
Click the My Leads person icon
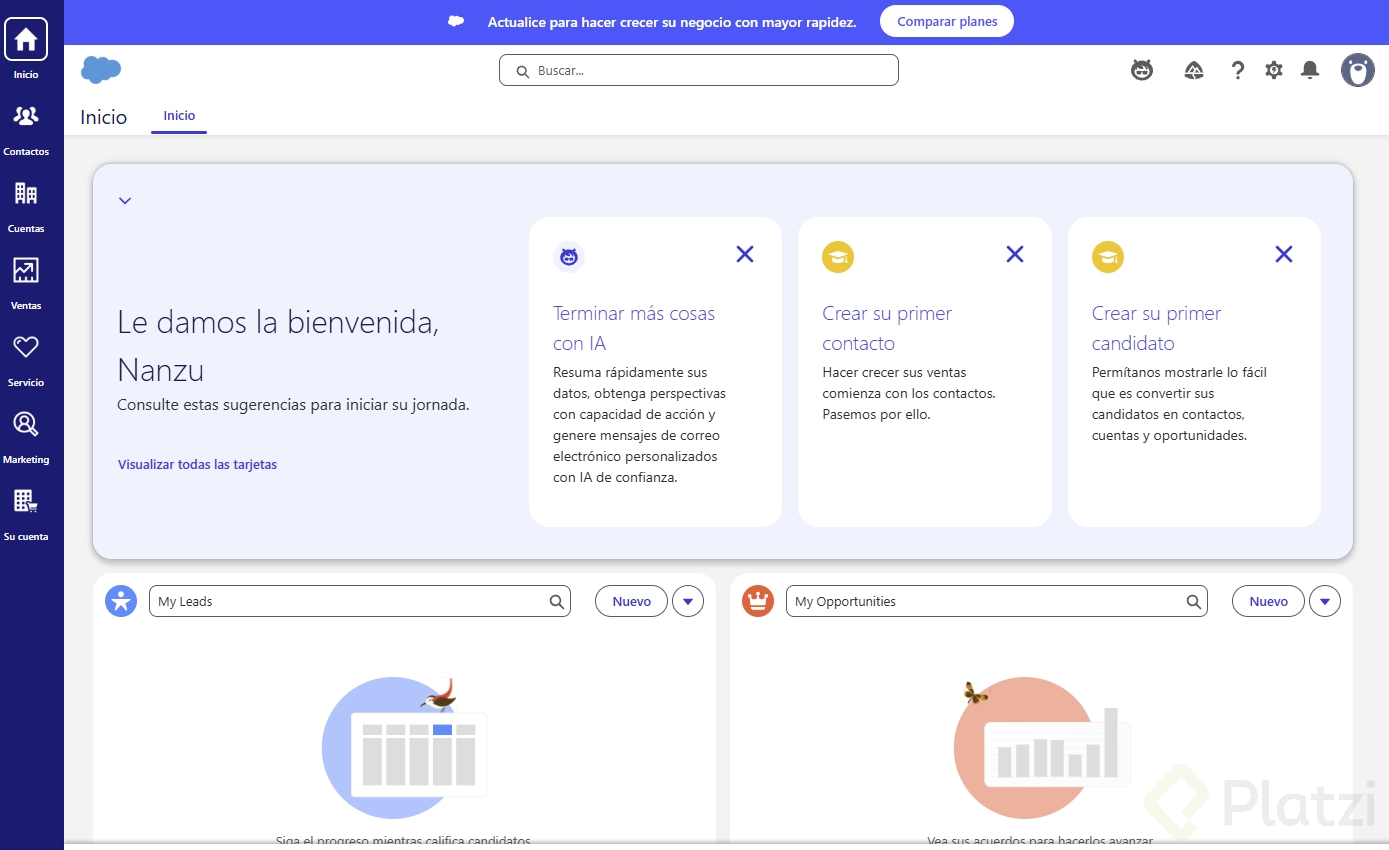(121, 601)
